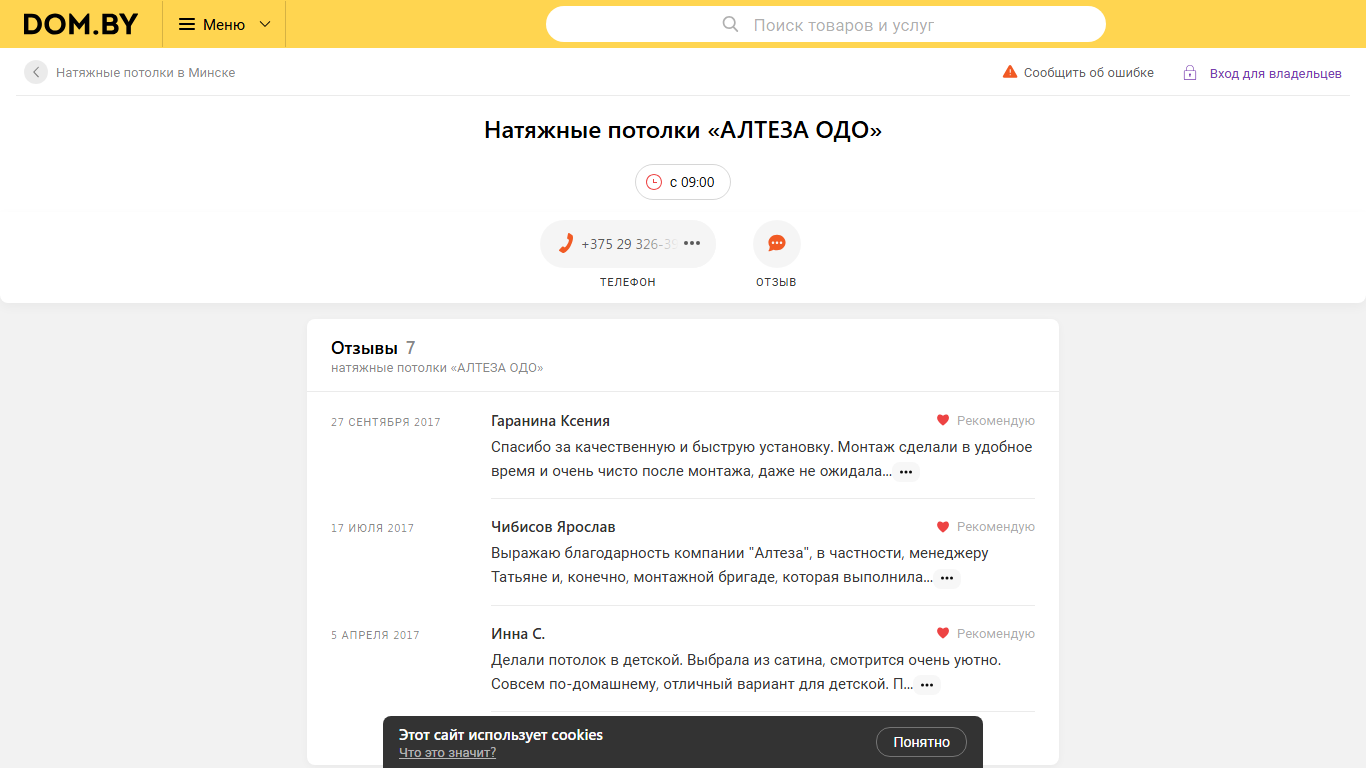Click the search magnifier icon
Screen dimensions: 1366x768
731,24
